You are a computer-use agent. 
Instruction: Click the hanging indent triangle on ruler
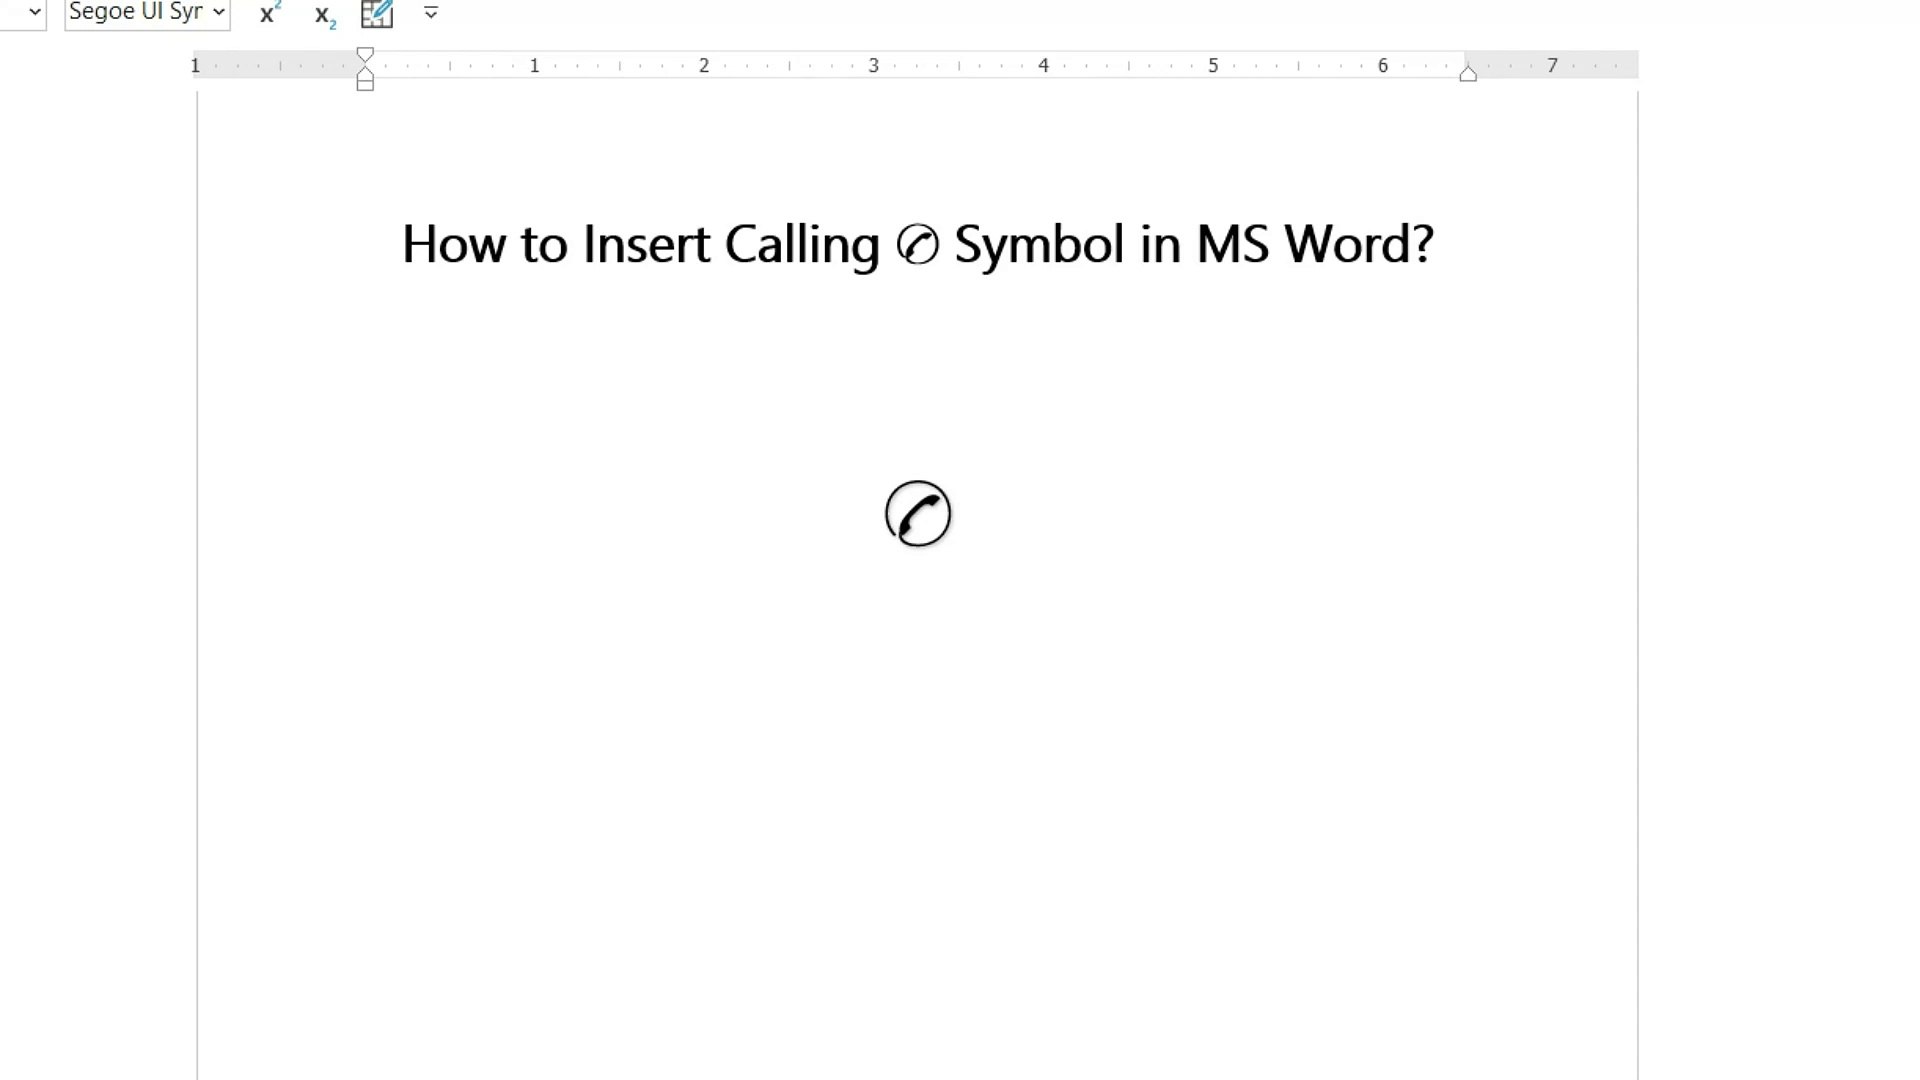point(365,73)
